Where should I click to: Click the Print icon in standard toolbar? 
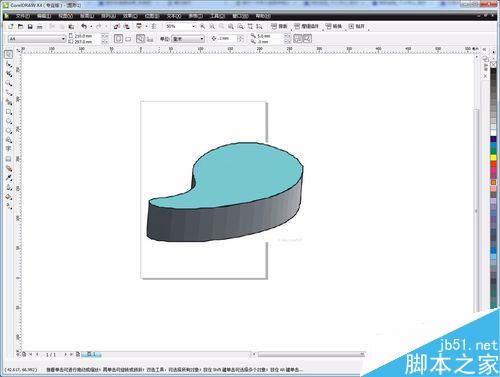pos(40,26)
